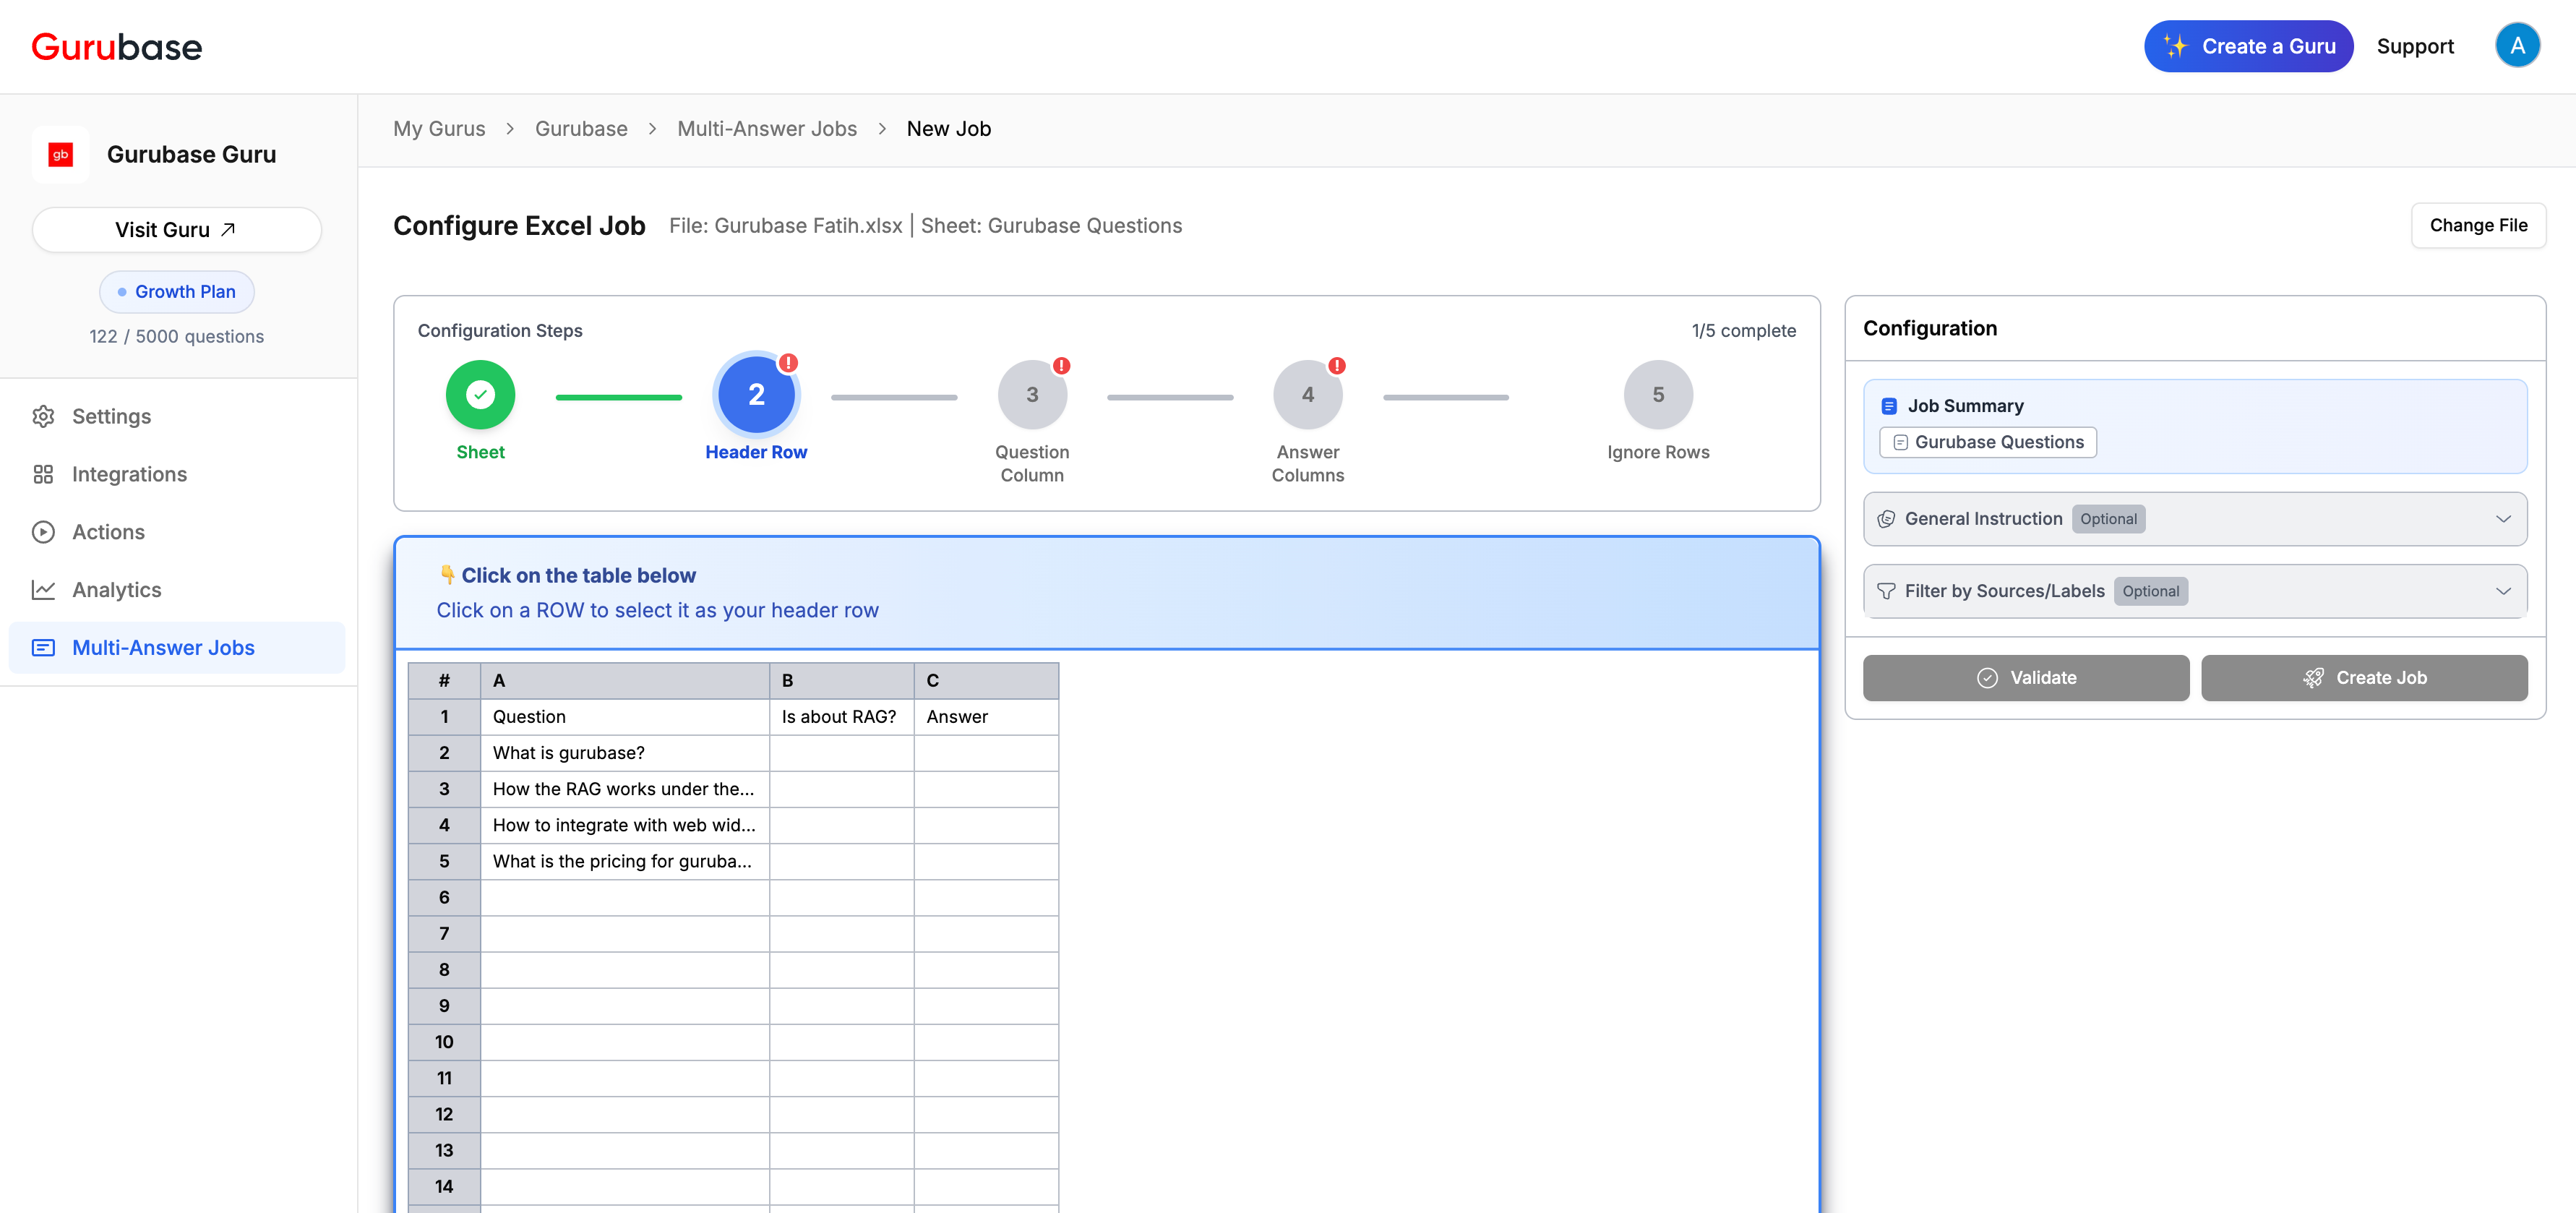Open Multi-Answer Jobs from breadcrumb
This screenshot has width=2576, height=1213.
click(x=767, y=128)
